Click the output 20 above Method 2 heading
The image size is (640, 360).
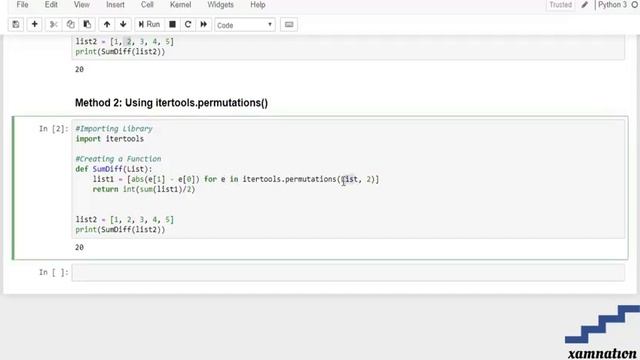79,69
